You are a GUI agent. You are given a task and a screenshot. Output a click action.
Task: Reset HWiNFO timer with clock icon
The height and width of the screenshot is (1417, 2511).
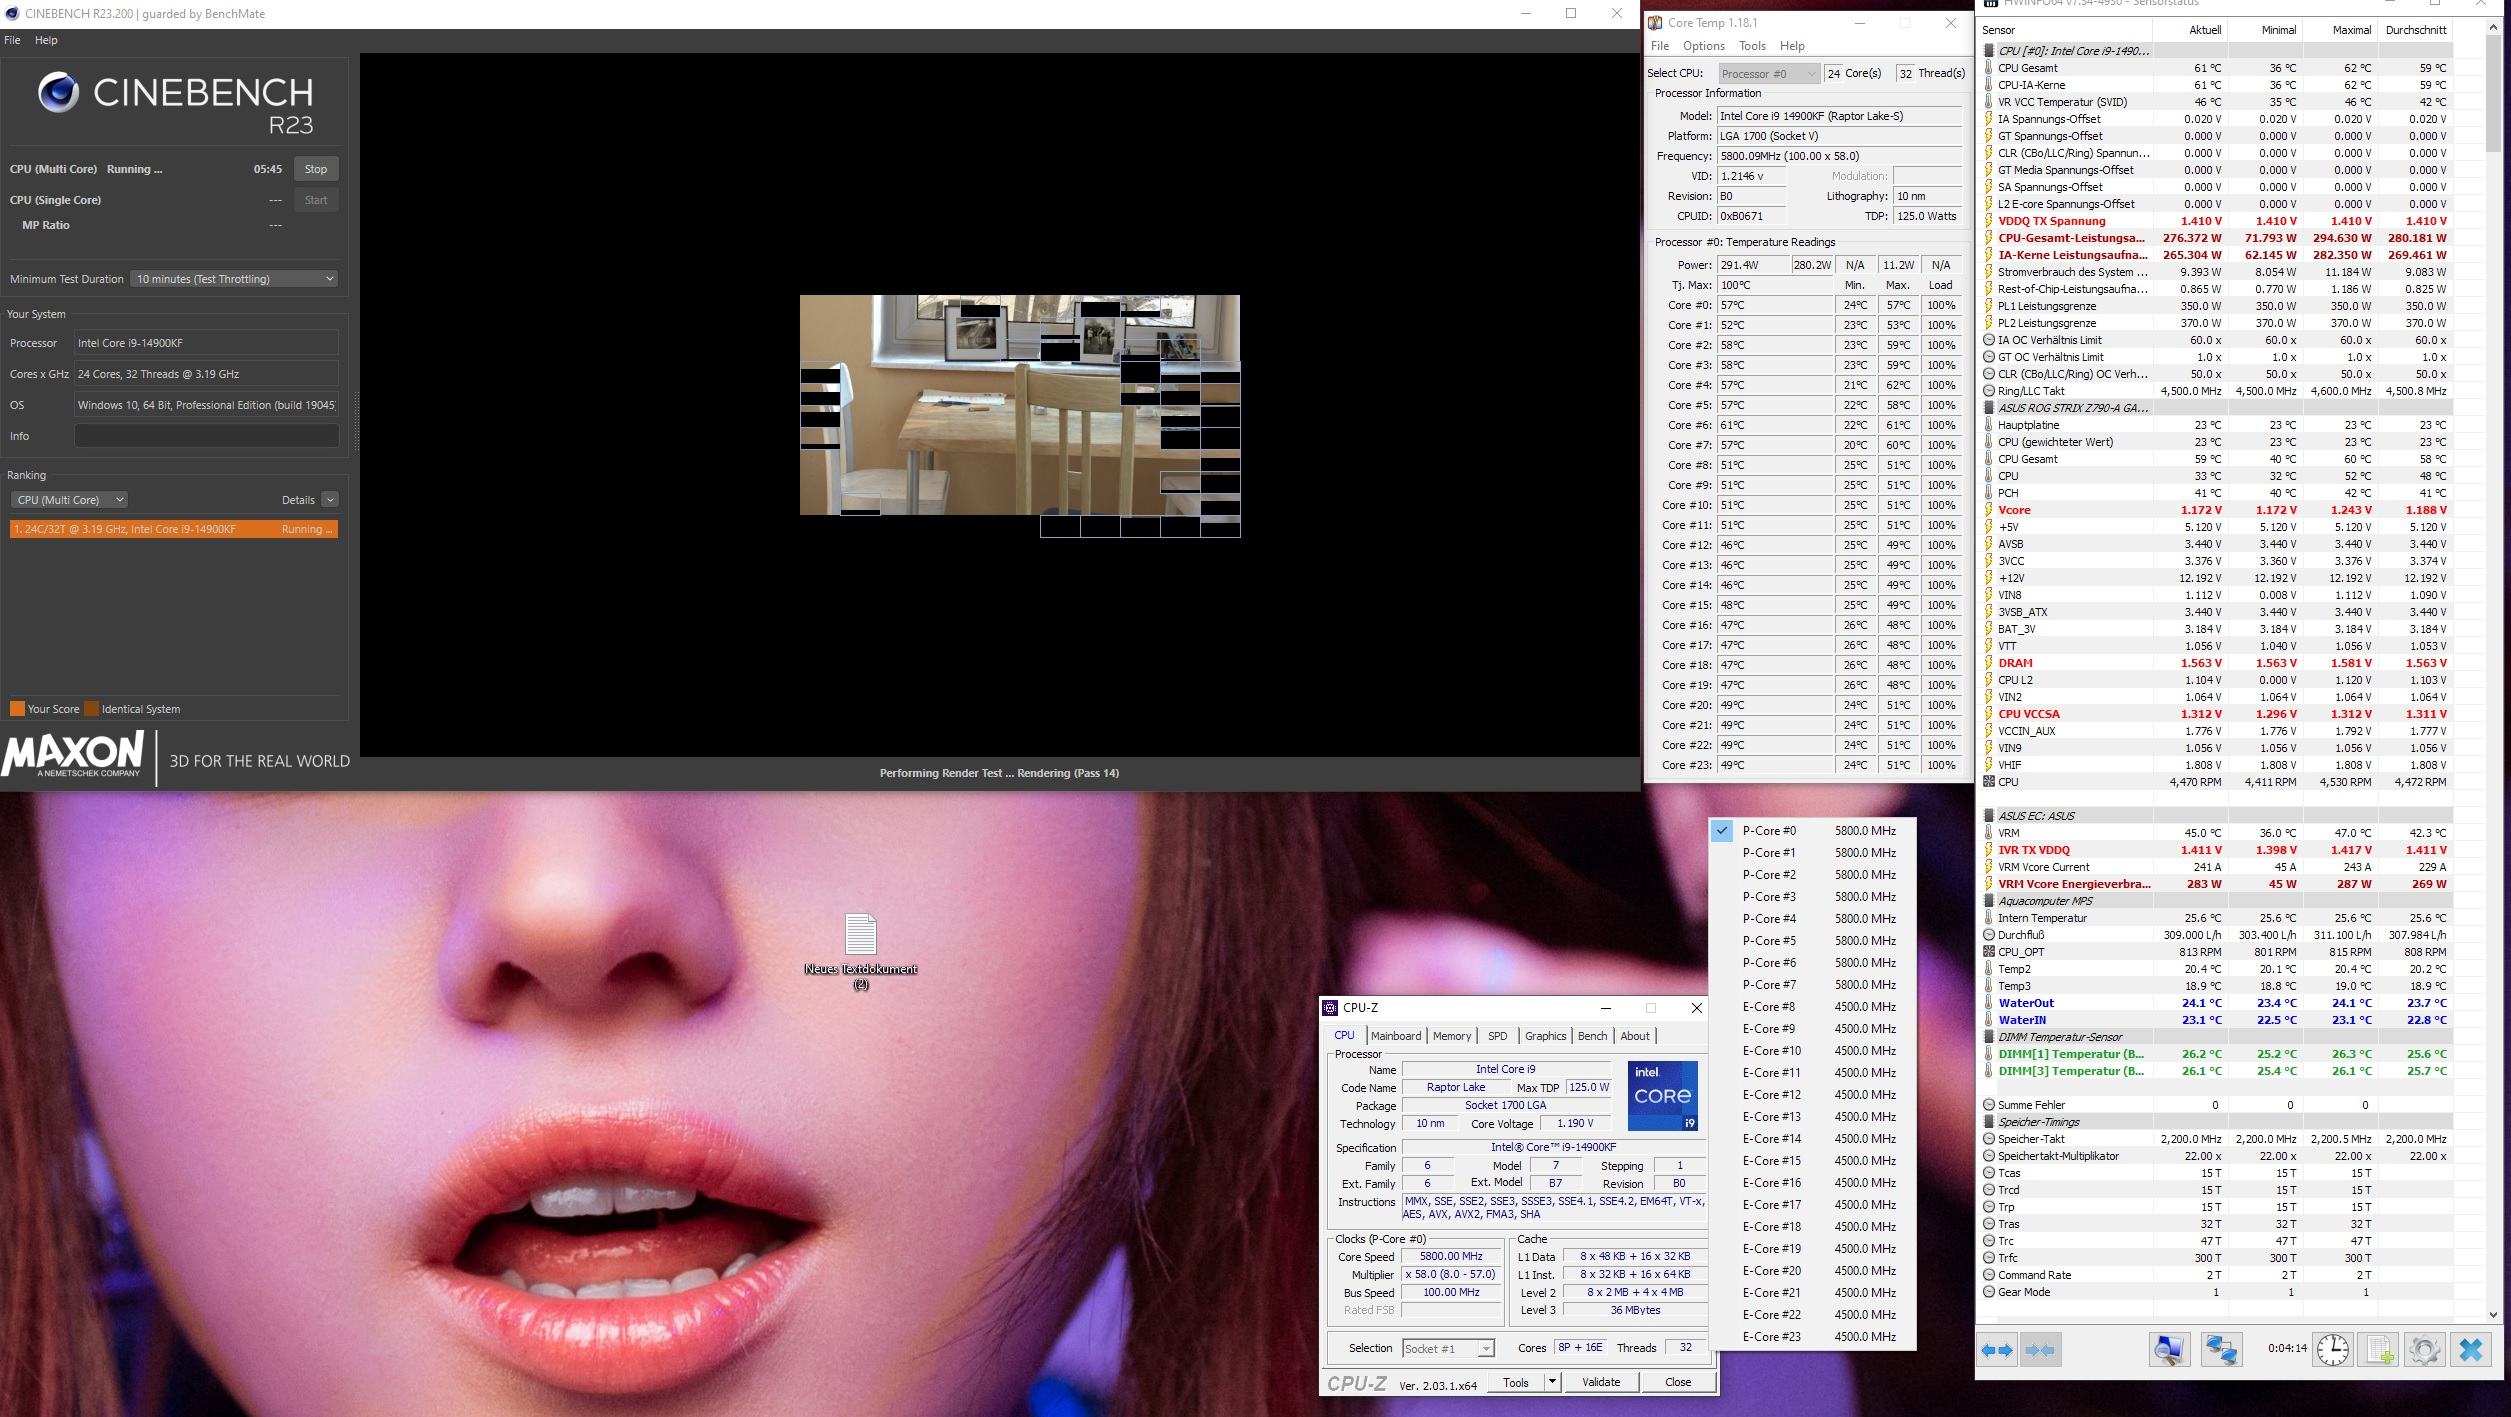2332,1350
